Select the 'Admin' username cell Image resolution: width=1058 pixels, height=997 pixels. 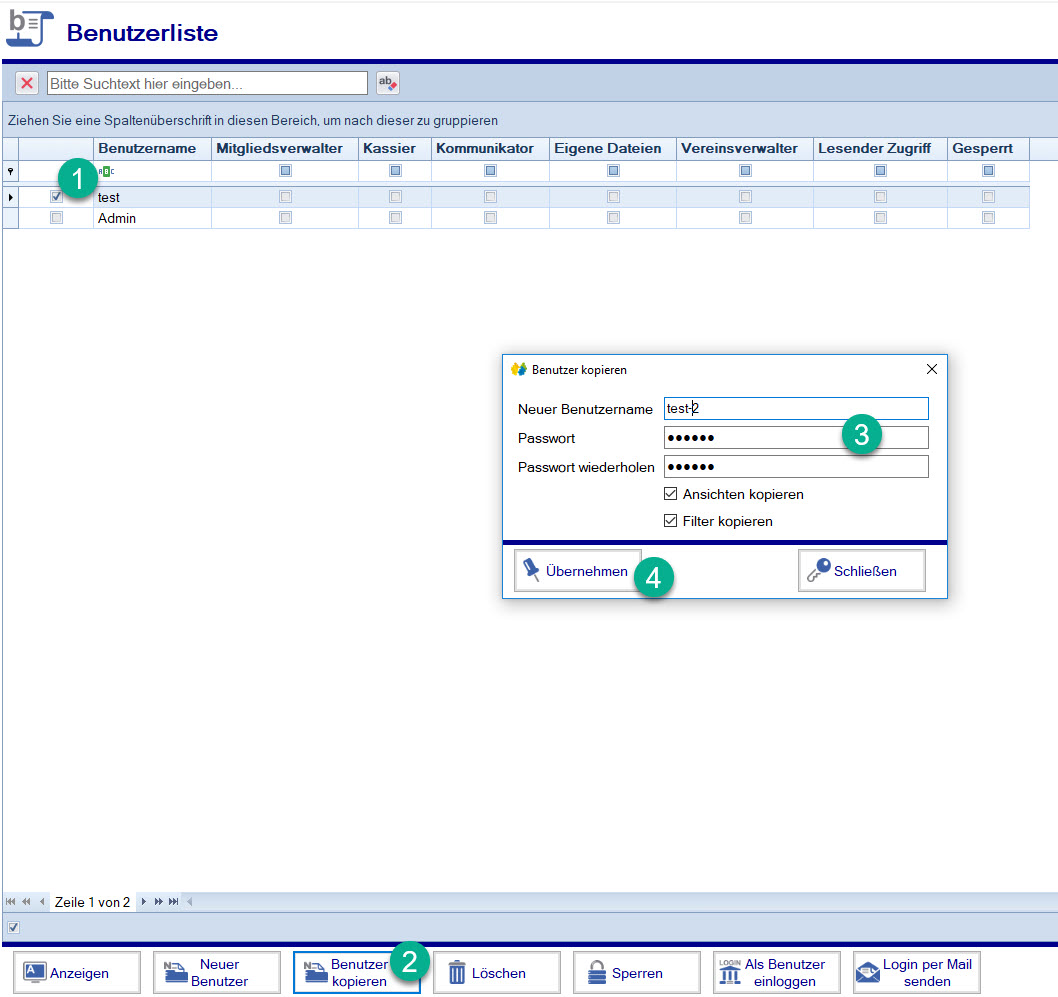152,218
